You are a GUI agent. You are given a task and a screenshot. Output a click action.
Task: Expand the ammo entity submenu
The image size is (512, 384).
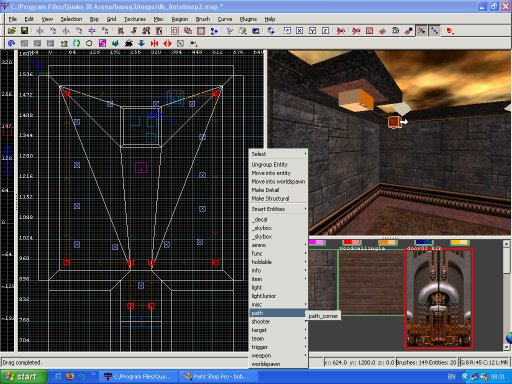[278, 245]
